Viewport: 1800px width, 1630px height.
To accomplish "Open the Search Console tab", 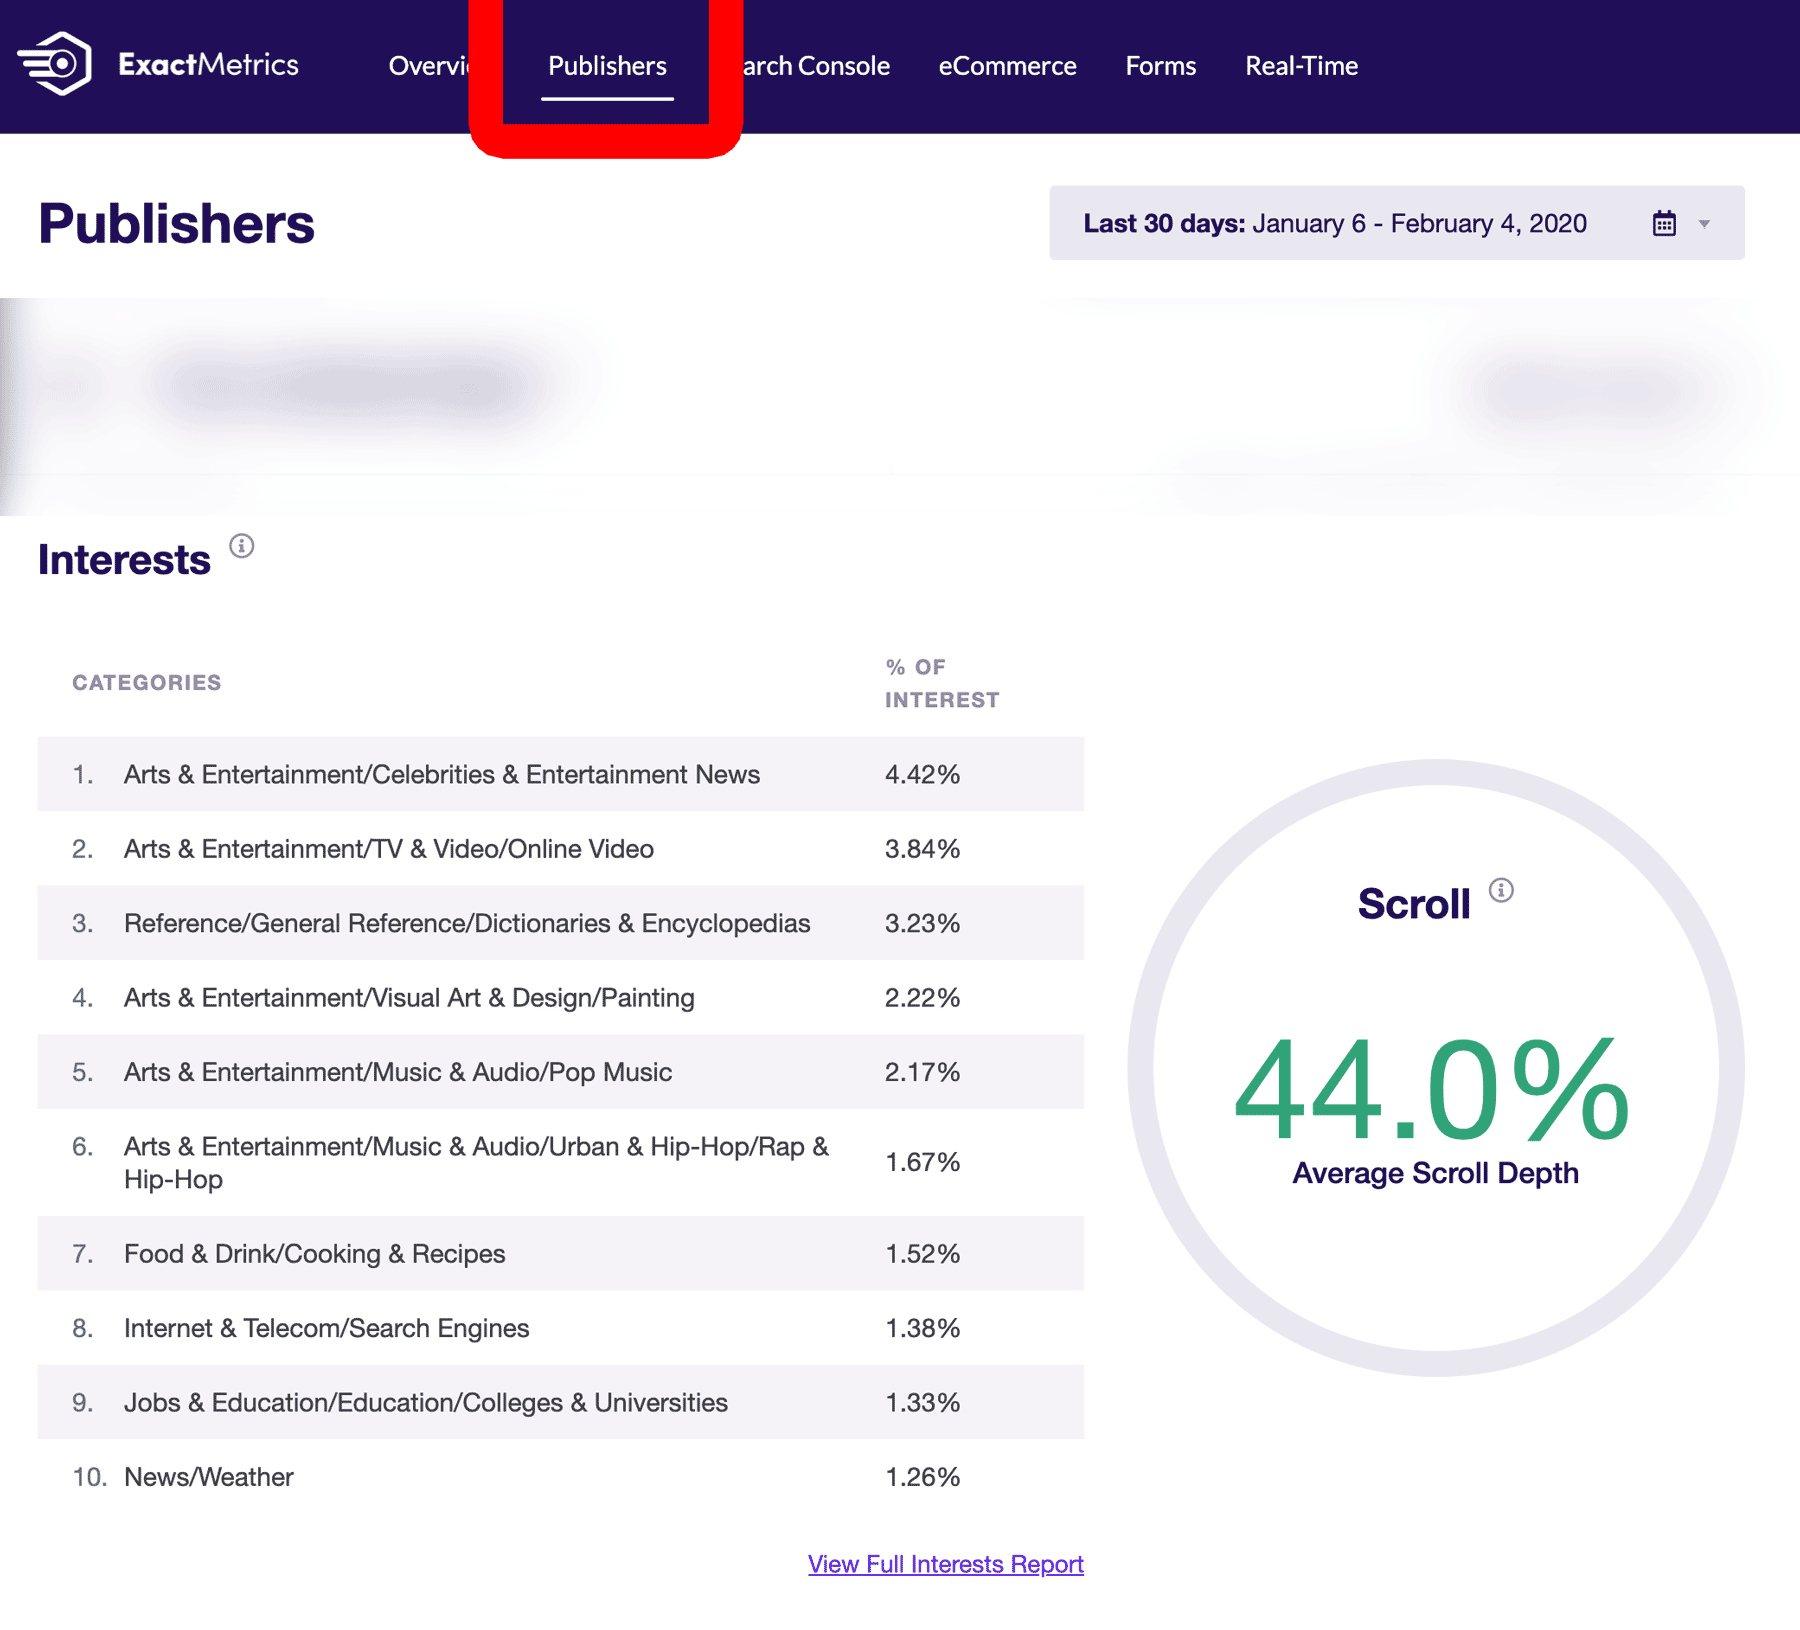I will click(x=816, y=66).
